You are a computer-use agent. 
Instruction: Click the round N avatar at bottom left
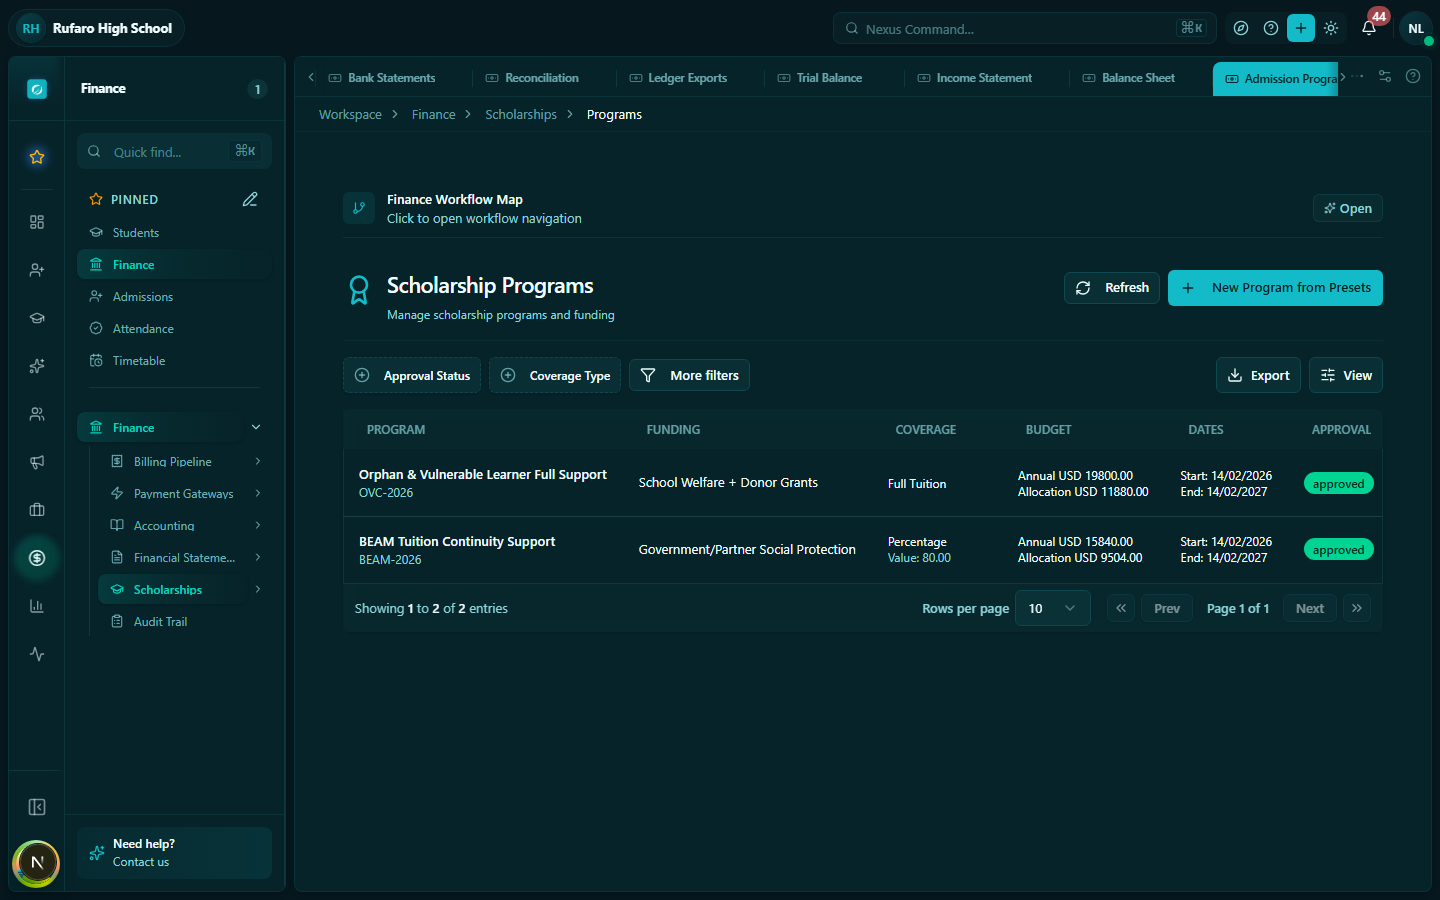point(37,863)
